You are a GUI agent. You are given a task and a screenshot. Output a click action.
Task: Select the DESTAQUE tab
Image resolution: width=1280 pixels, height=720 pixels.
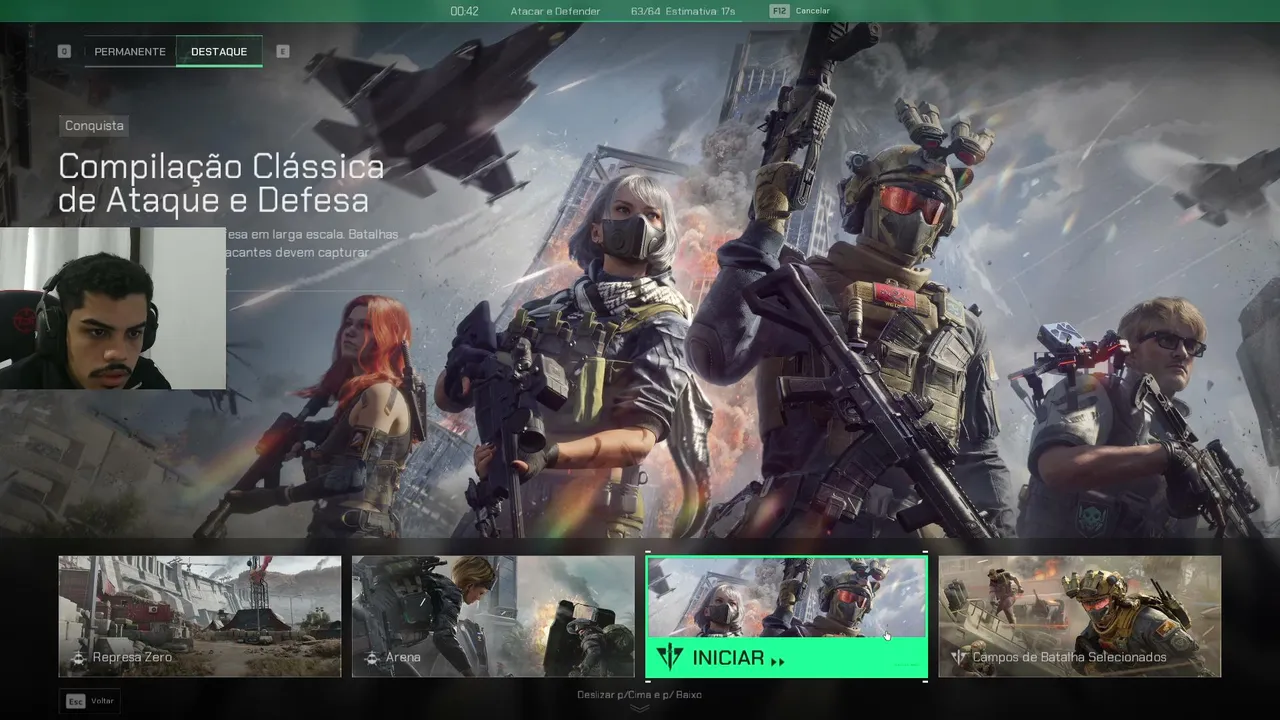(219, 52)
